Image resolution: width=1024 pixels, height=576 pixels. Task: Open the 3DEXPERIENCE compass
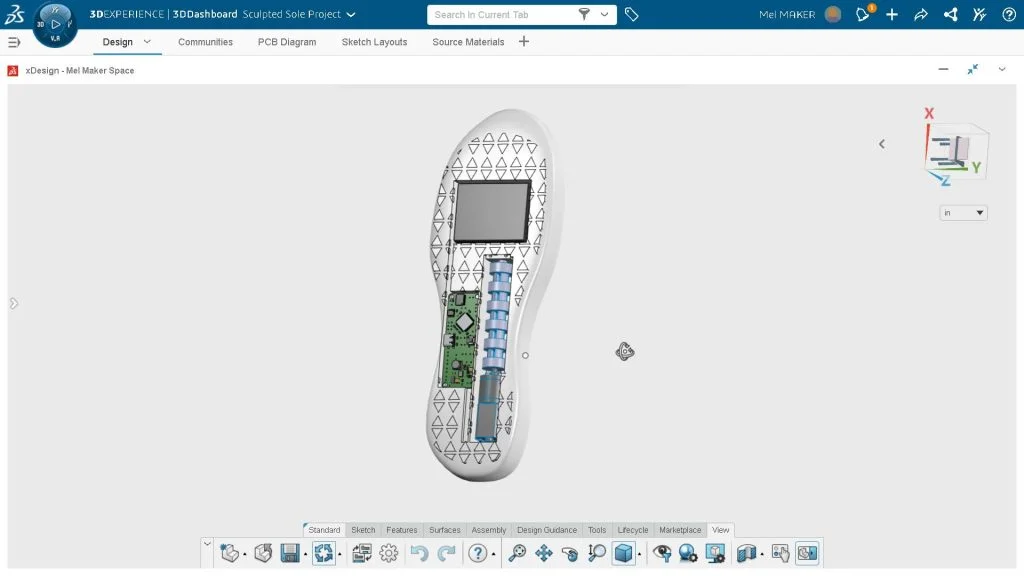tap(55, 24)
